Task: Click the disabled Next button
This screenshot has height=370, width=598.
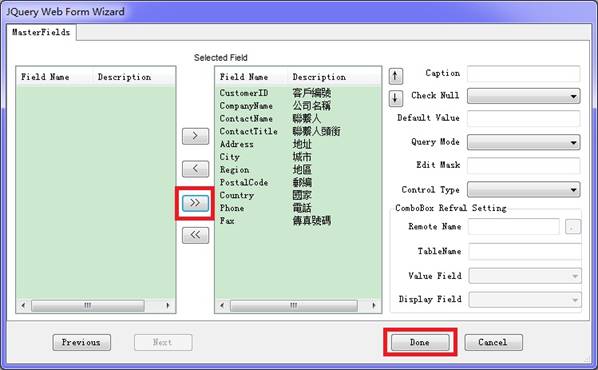Action: [163, 343]
